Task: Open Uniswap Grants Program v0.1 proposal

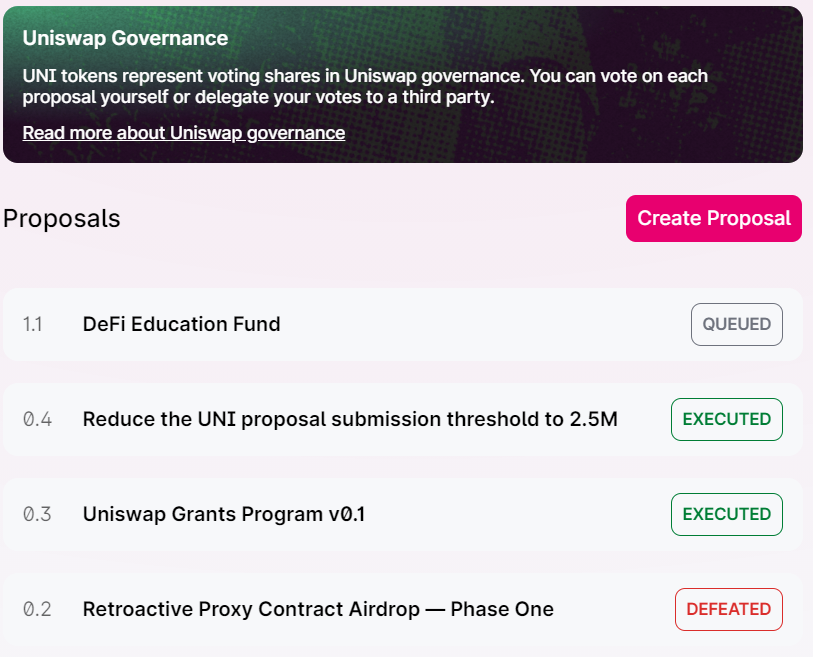Action: (x=224, y=514)
